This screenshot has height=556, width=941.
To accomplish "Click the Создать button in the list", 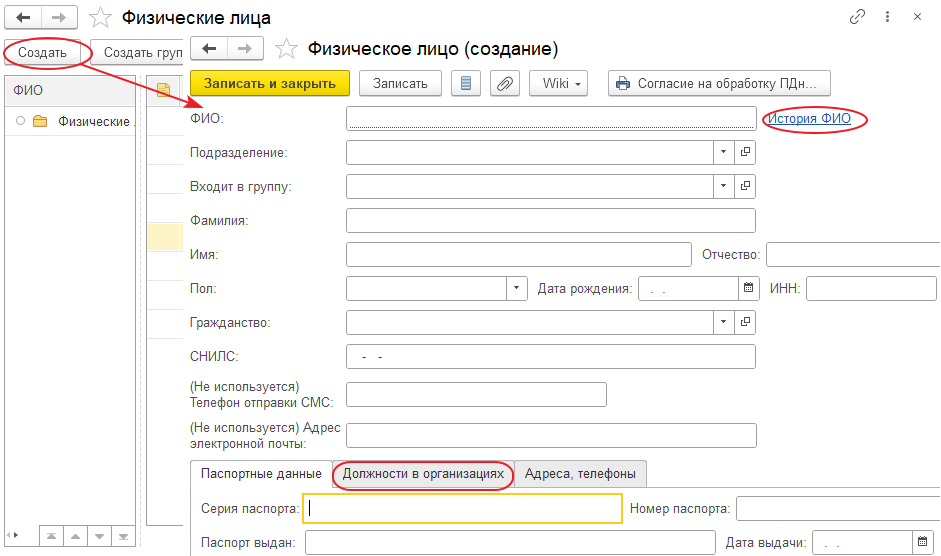I will [42, 53].
